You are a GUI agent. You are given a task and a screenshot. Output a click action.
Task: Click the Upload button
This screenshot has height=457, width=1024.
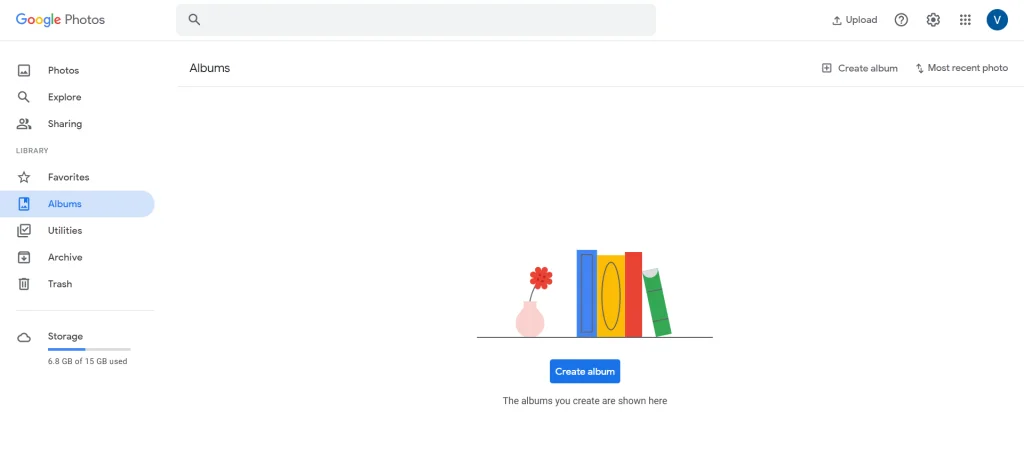click(854, 20)
